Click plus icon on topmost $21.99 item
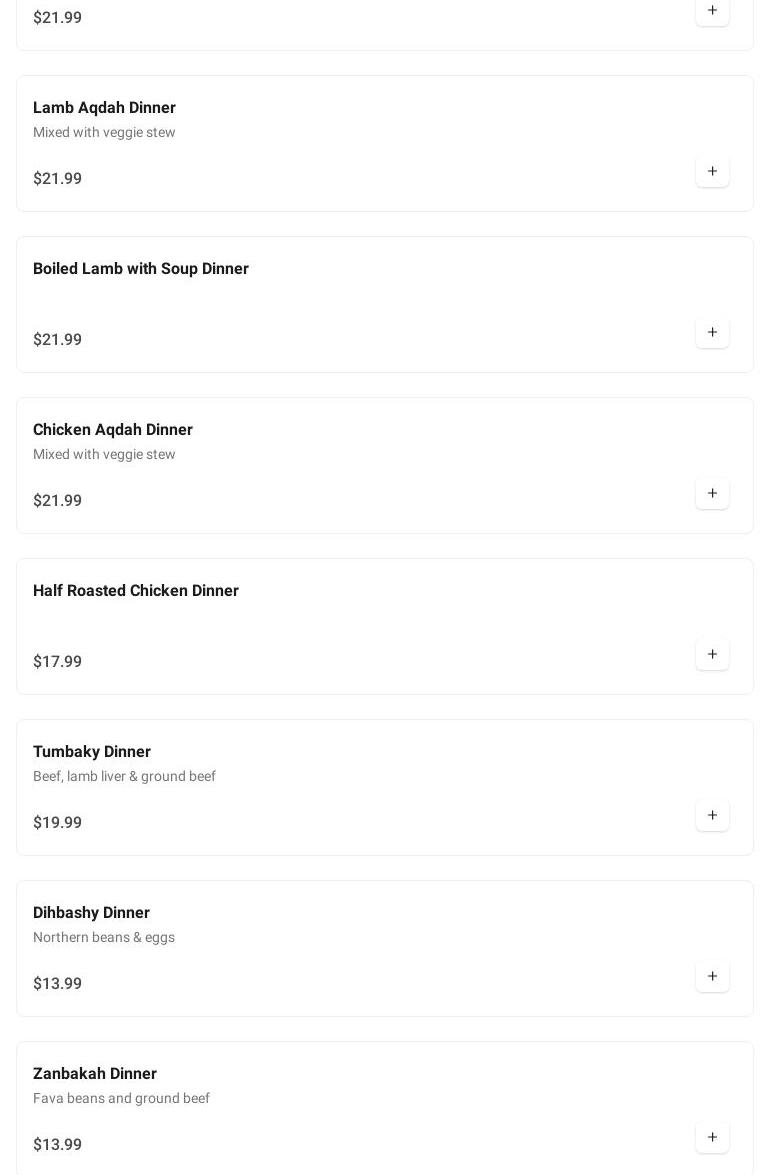The image size is (770, 1175). click(x=712, y=11)
